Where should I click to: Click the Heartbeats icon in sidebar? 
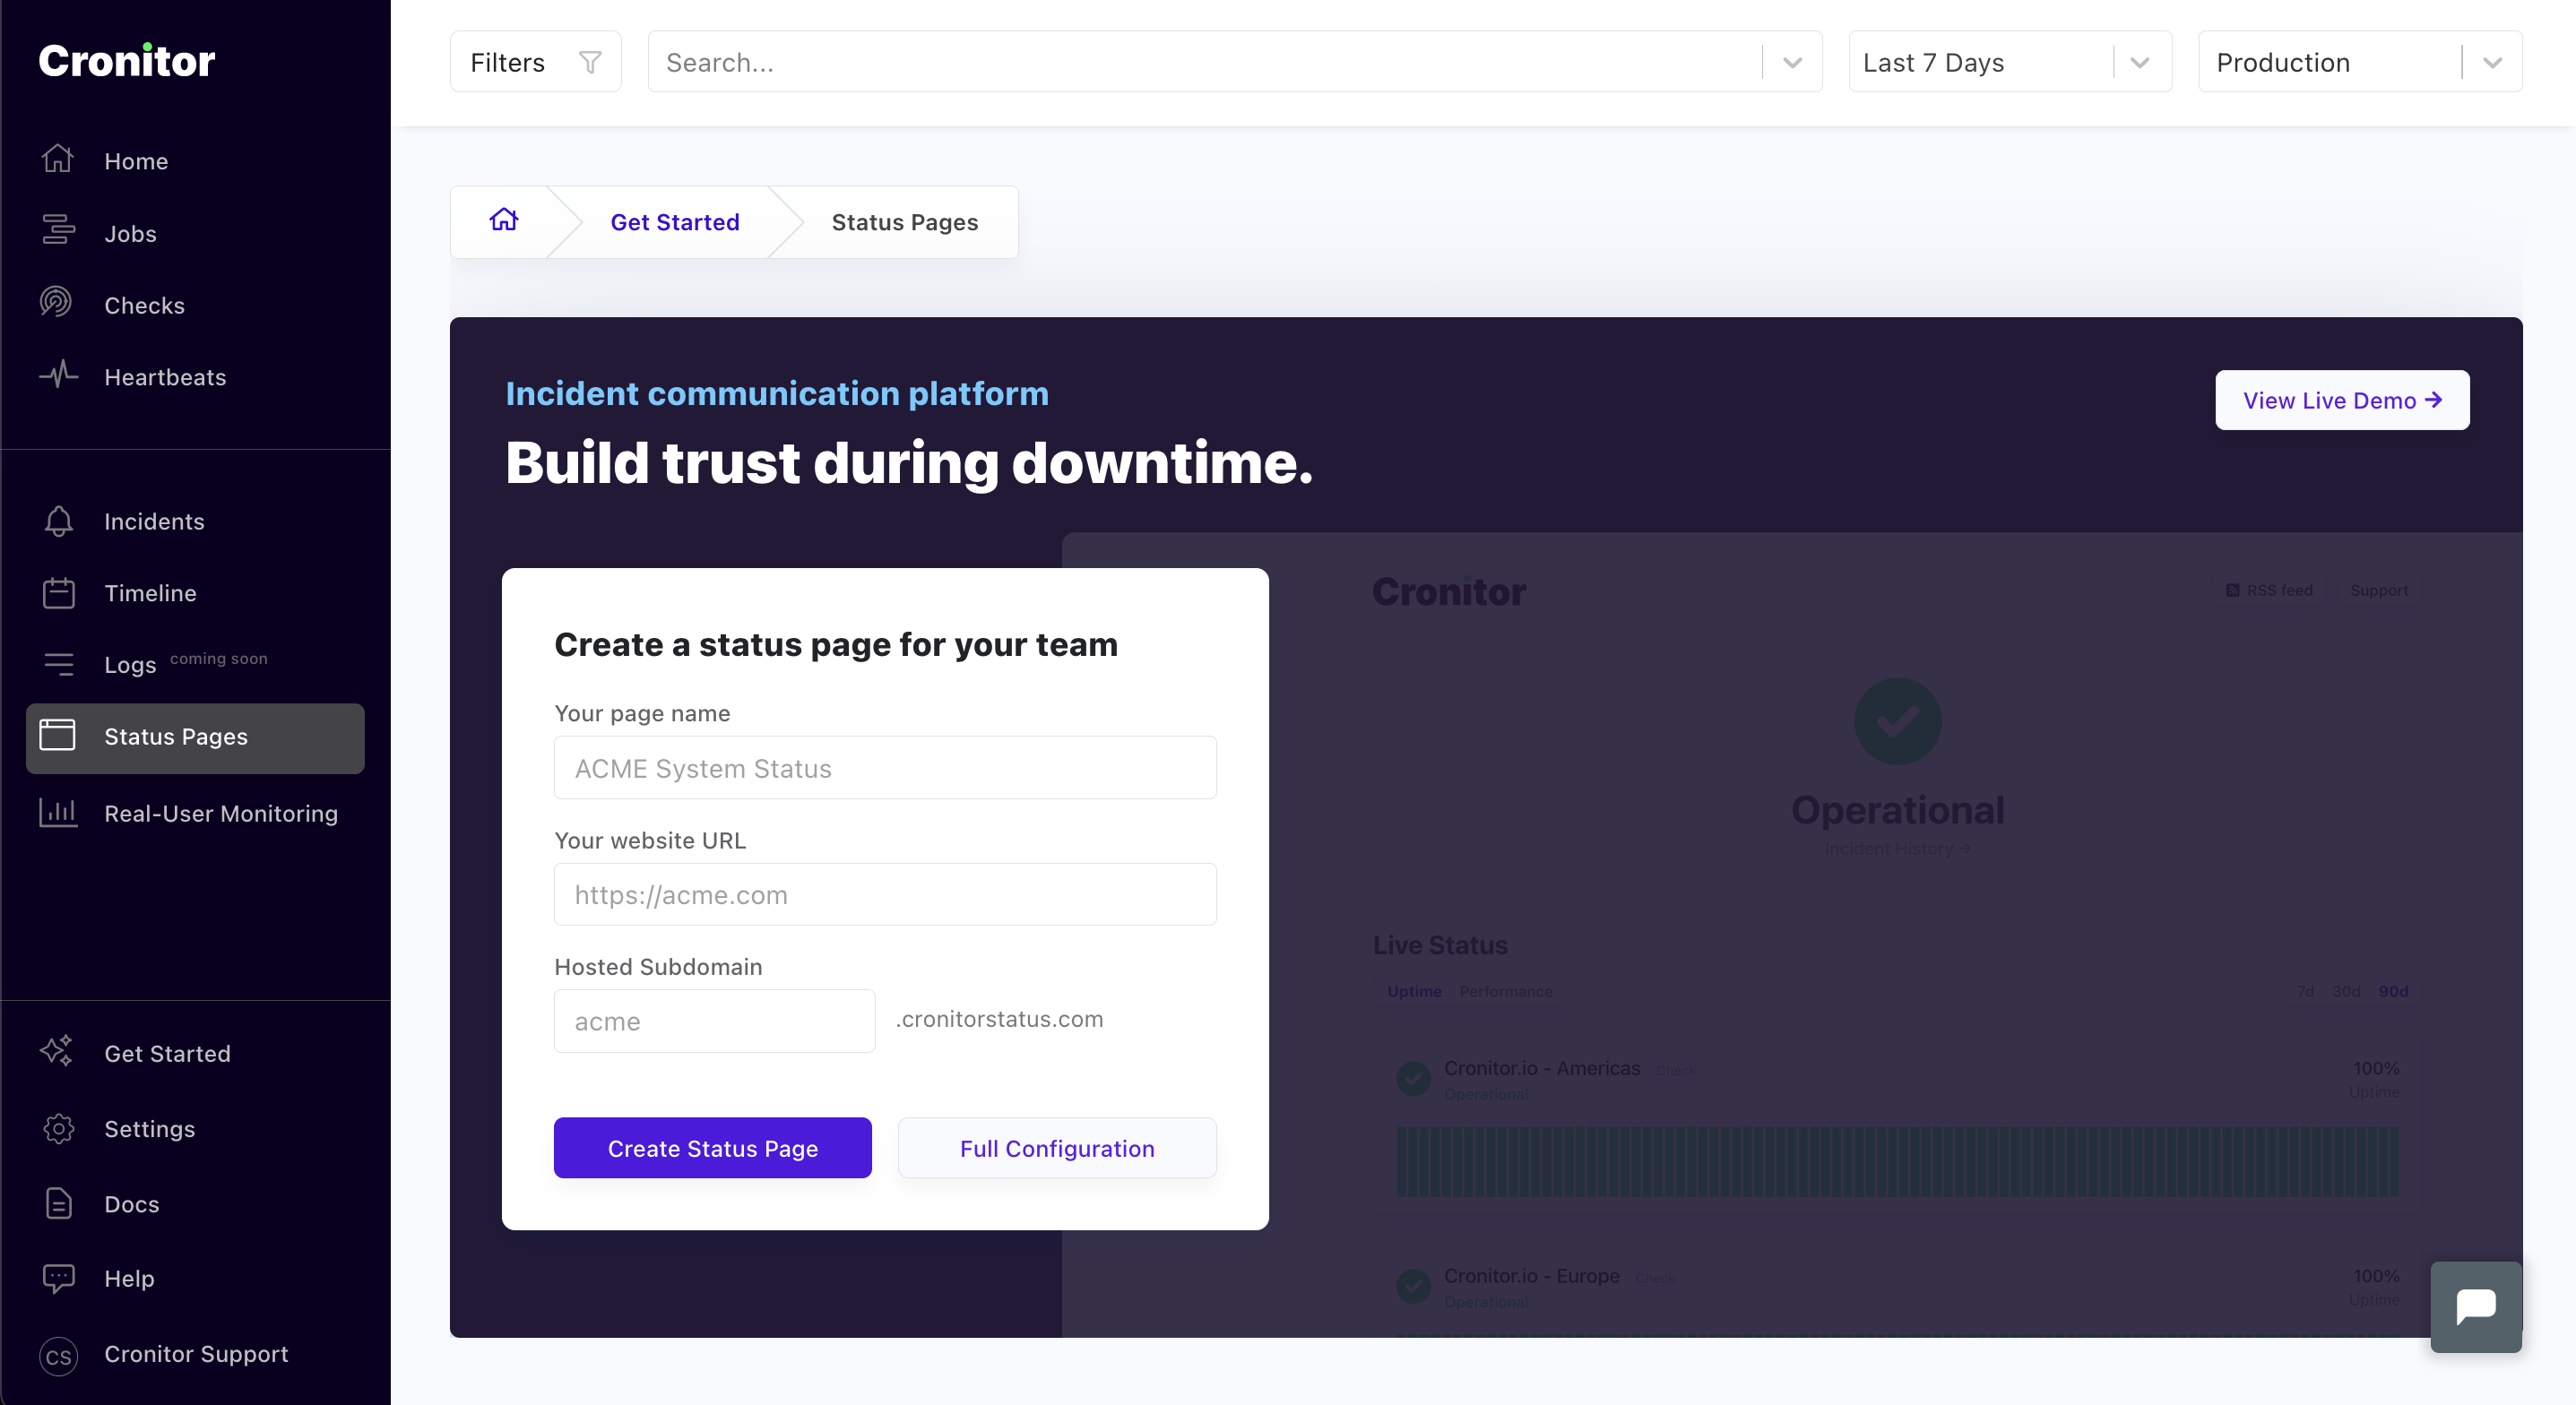[59, 375]
